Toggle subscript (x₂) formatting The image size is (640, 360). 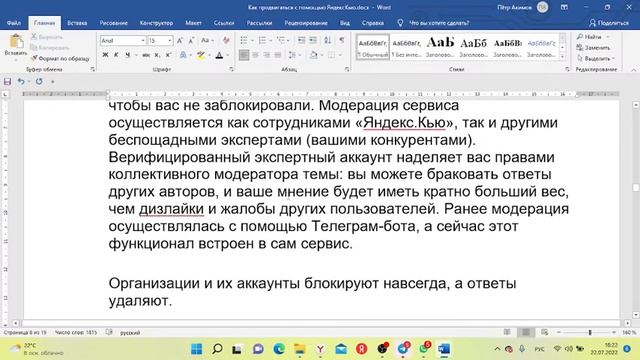click(157, 55)
